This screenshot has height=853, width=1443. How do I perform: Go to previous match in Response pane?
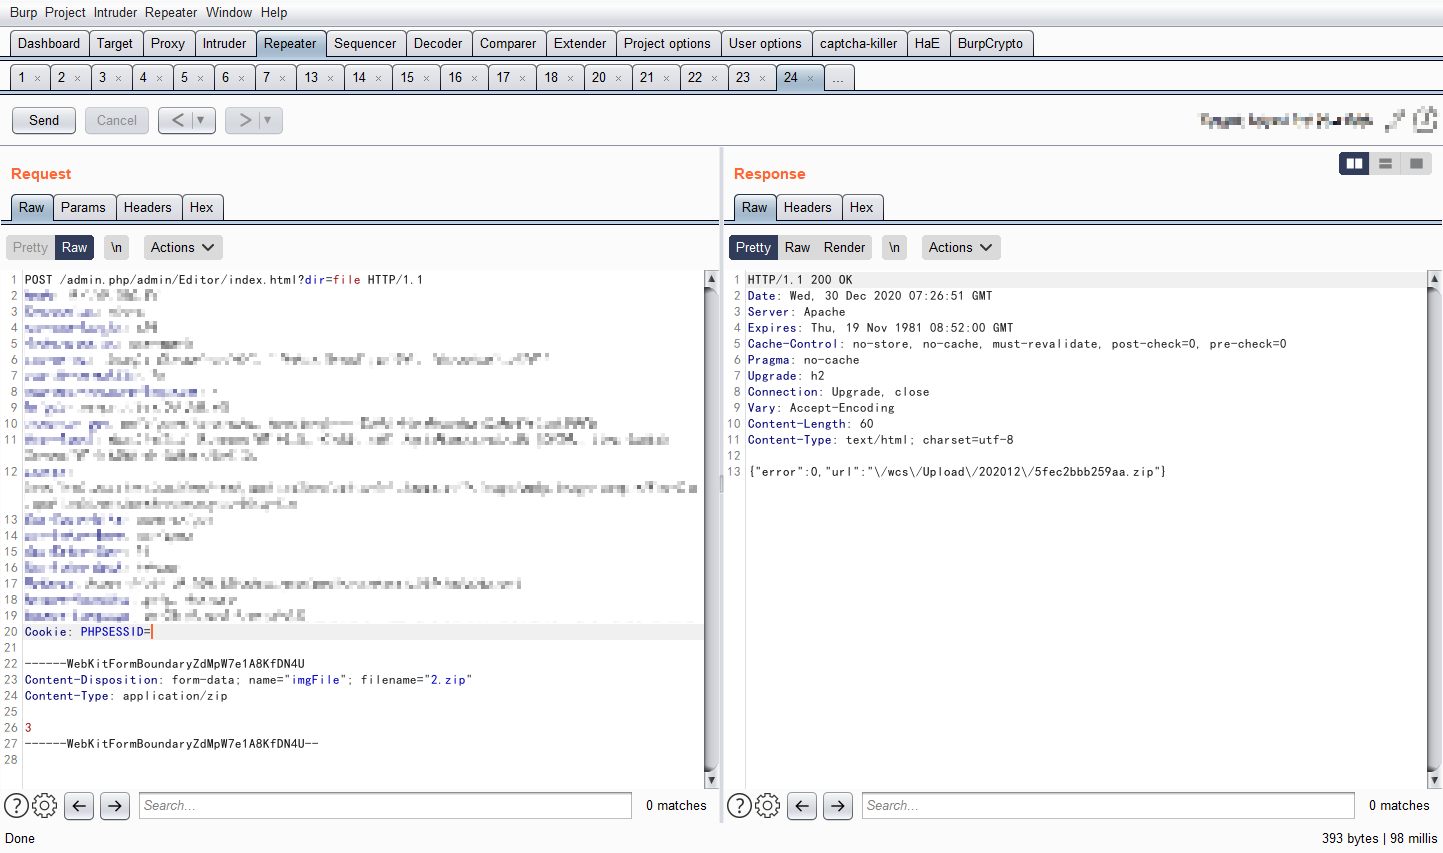tap(803, 805)
